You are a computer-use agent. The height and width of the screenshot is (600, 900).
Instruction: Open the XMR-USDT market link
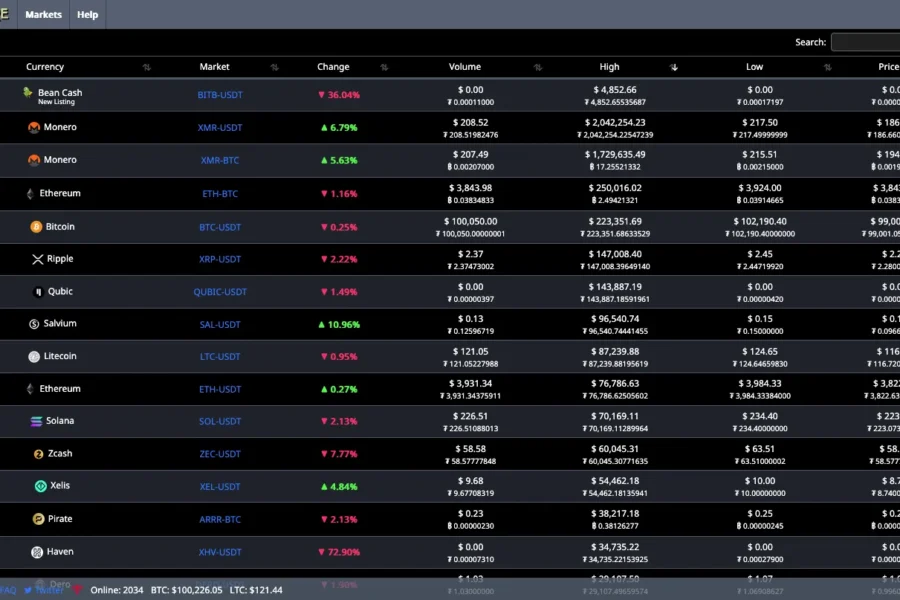point(220,127)
